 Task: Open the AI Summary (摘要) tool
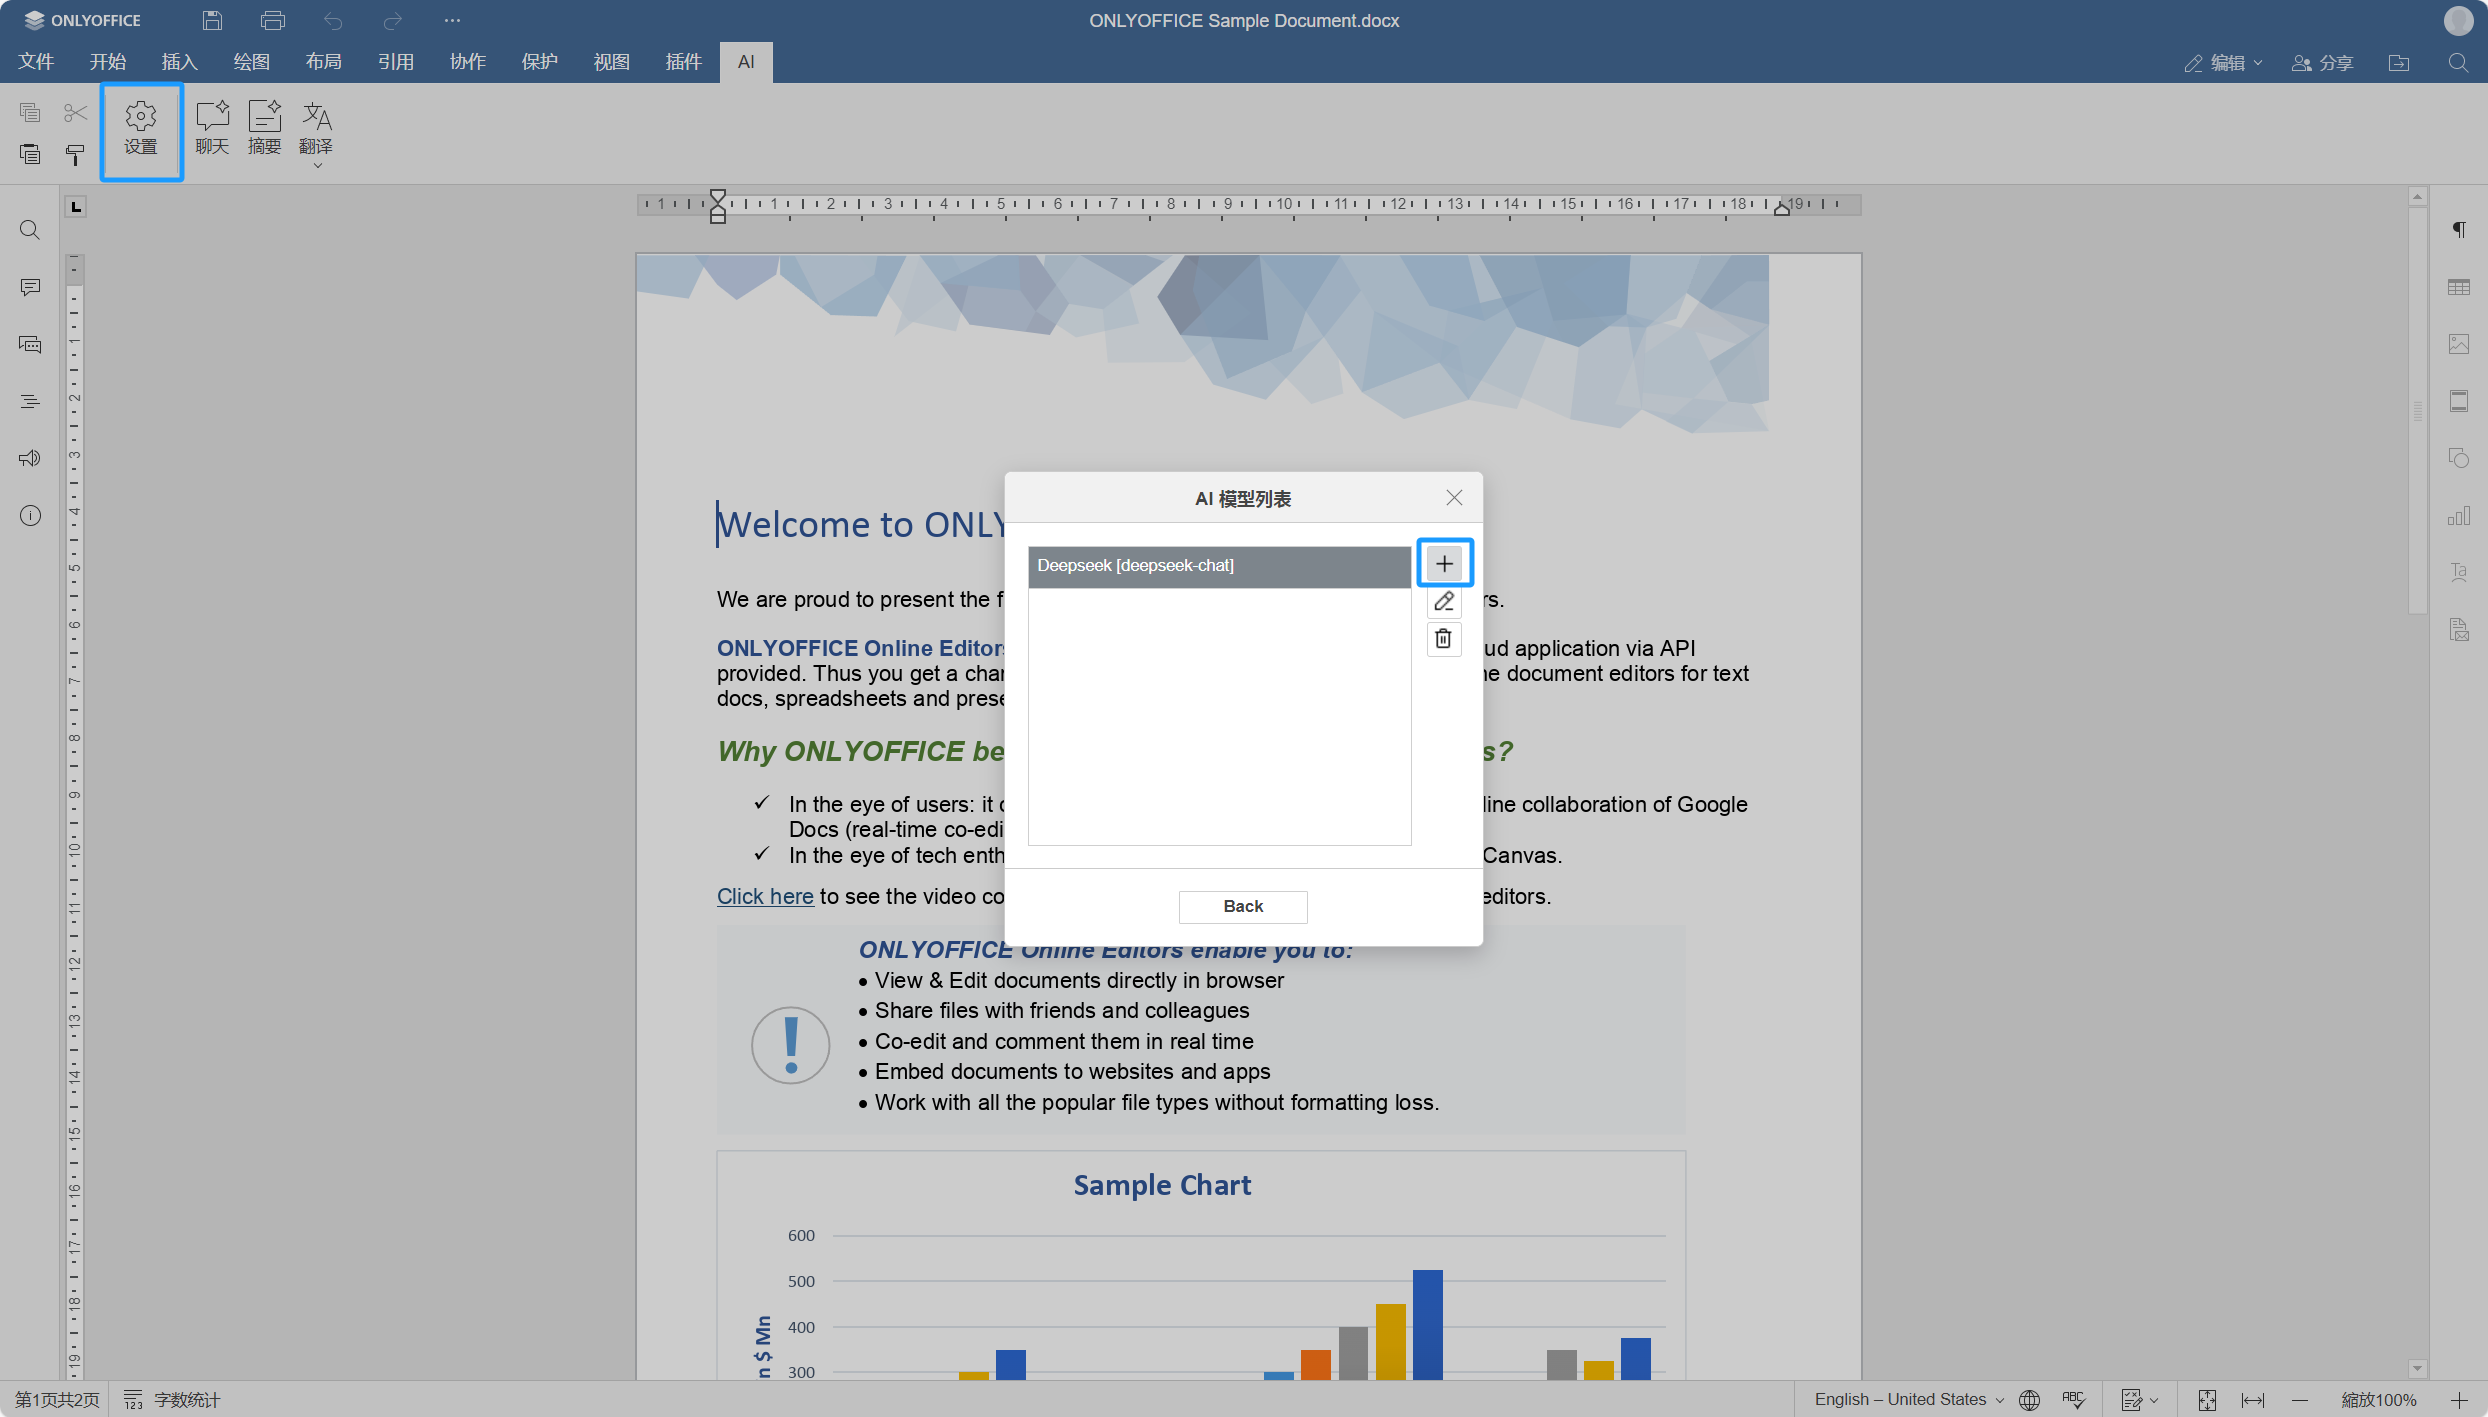[264, 128]
